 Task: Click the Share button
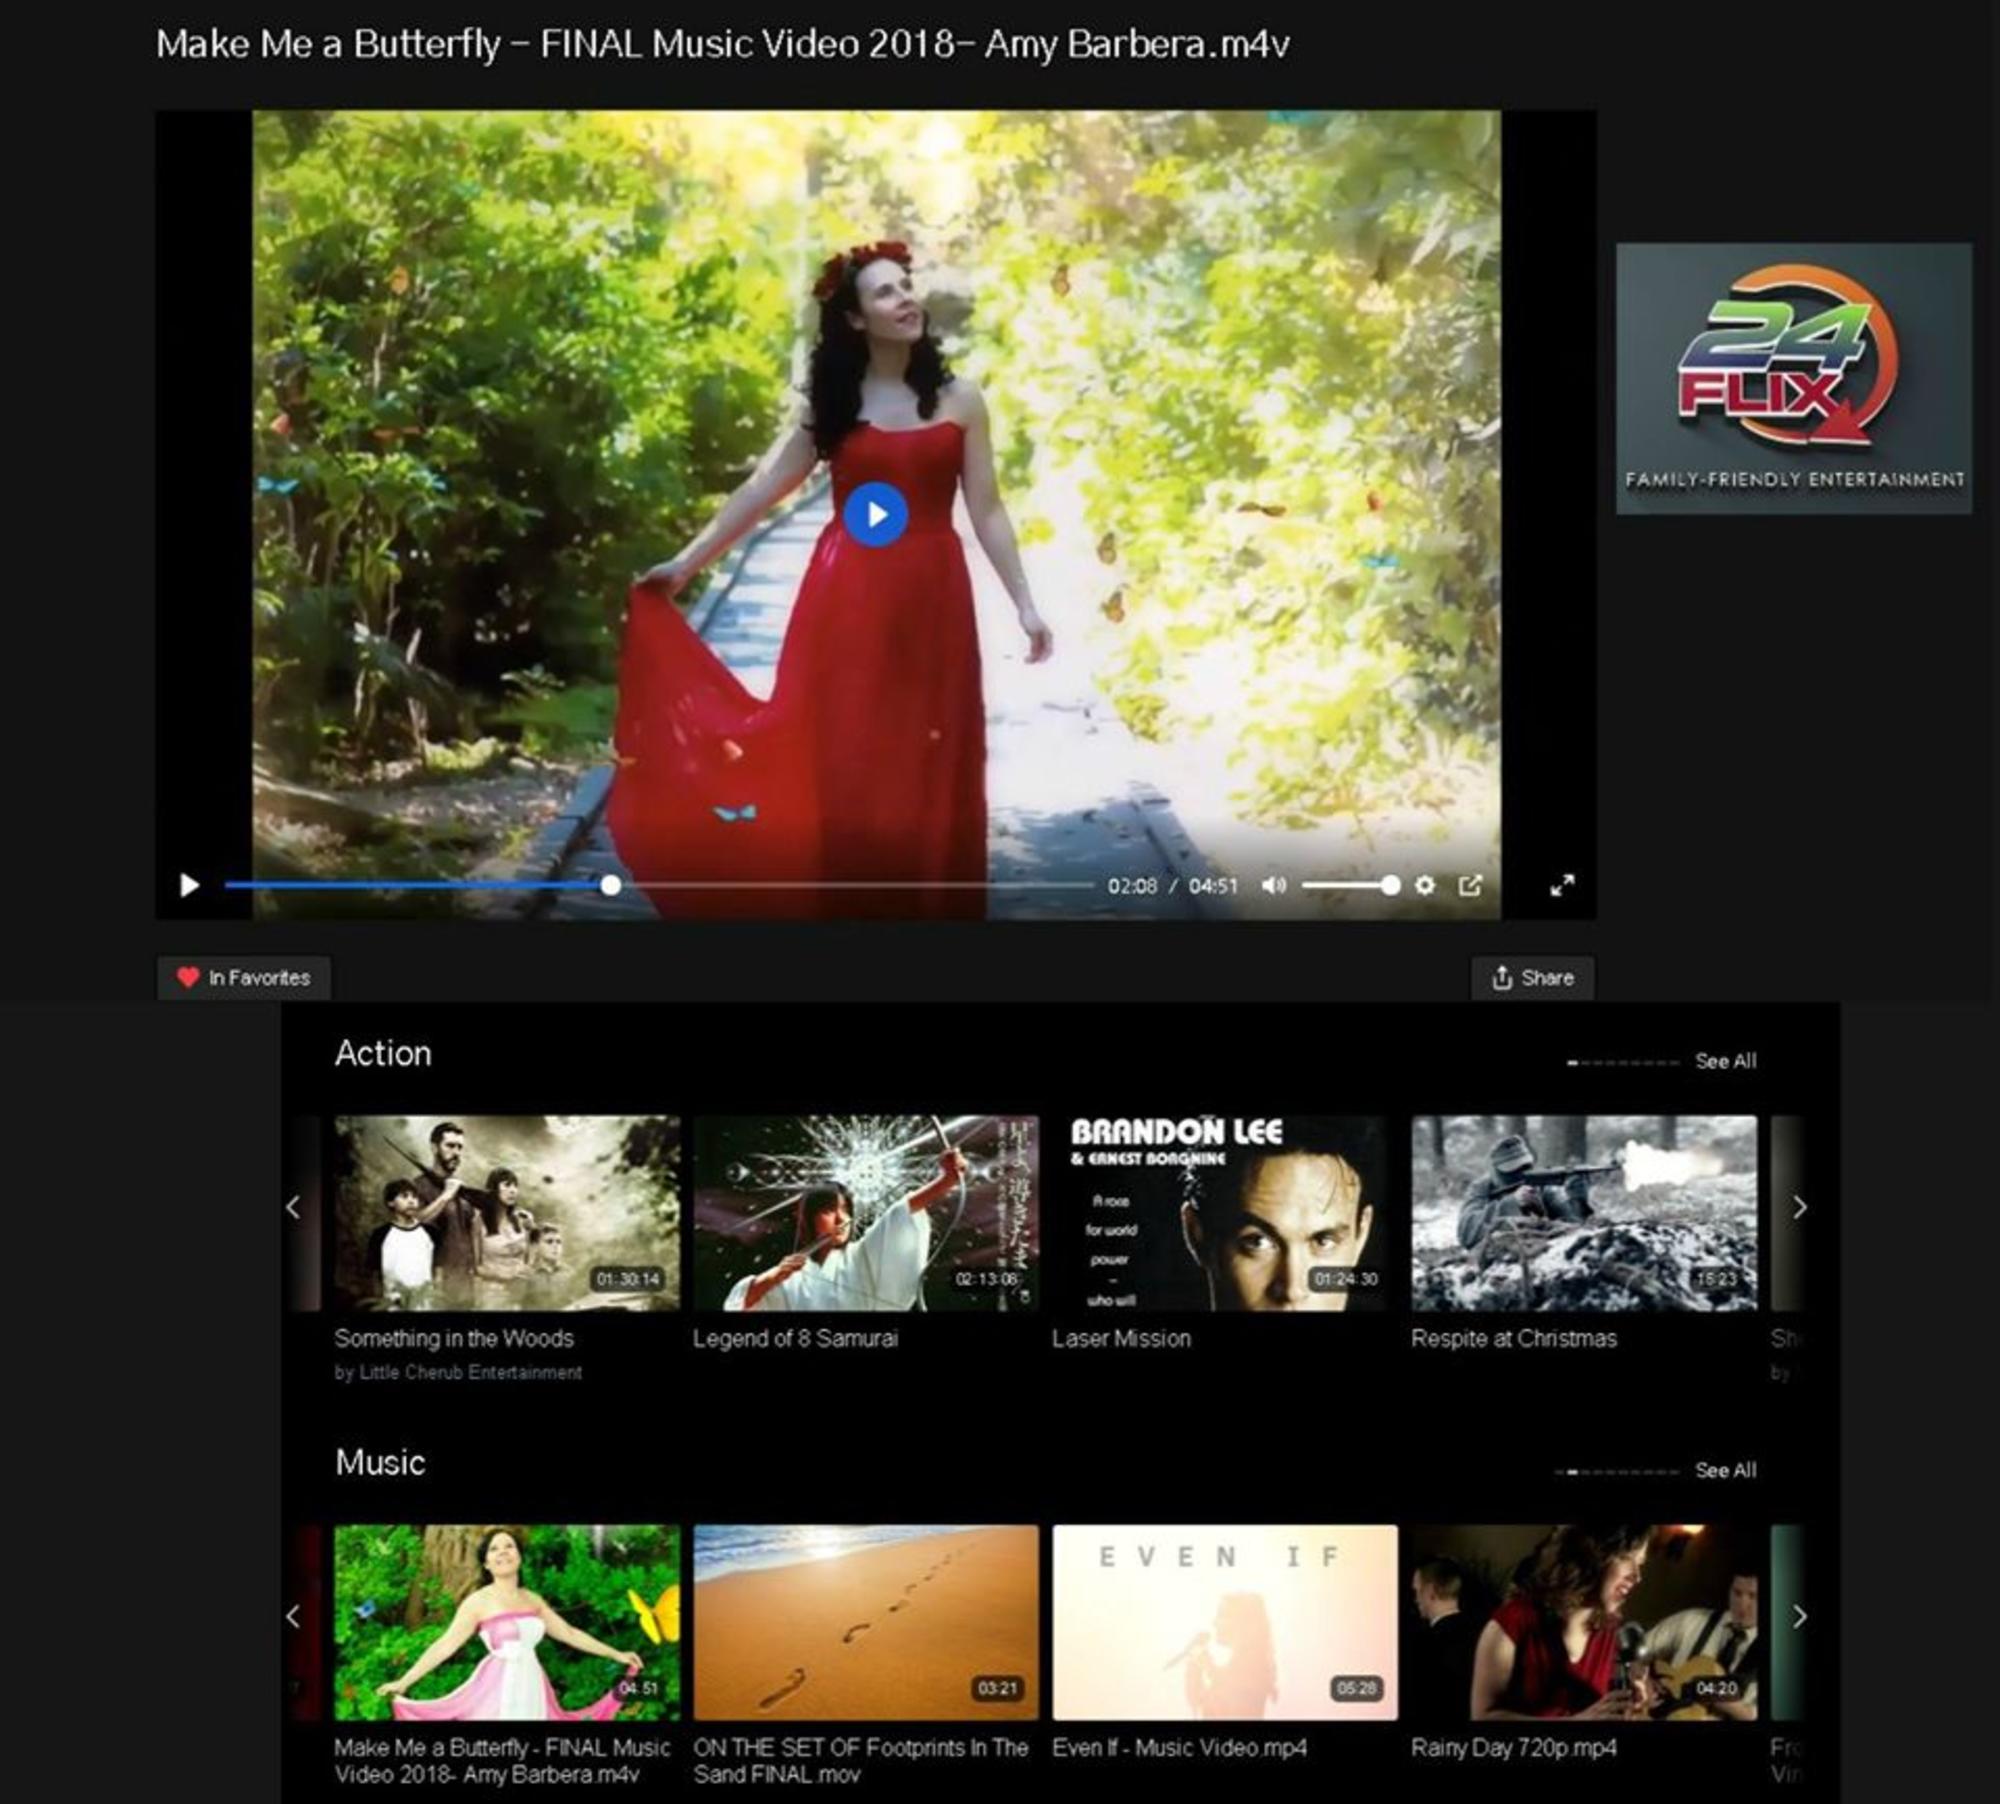[x=1532, y=978]
